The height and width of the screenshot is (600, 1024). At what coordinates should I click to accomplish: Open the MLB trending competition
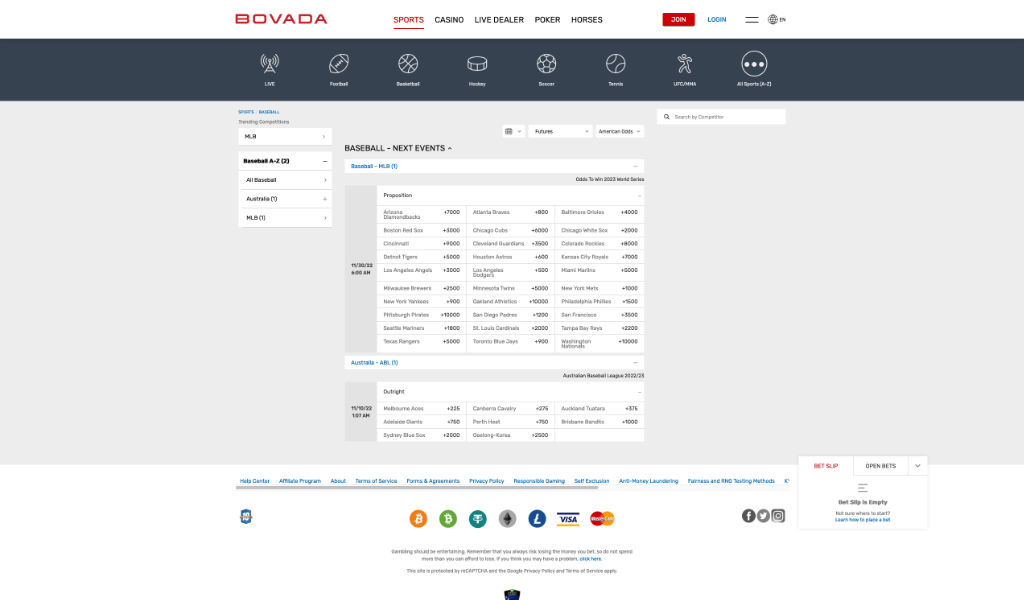285,136
